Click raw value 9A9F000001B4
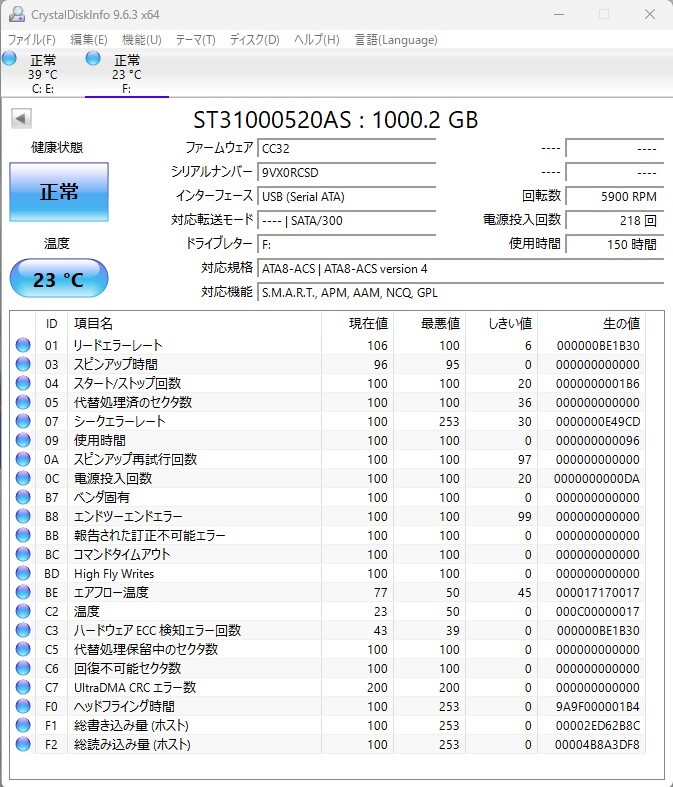The image size is (673, 787). 597,707
